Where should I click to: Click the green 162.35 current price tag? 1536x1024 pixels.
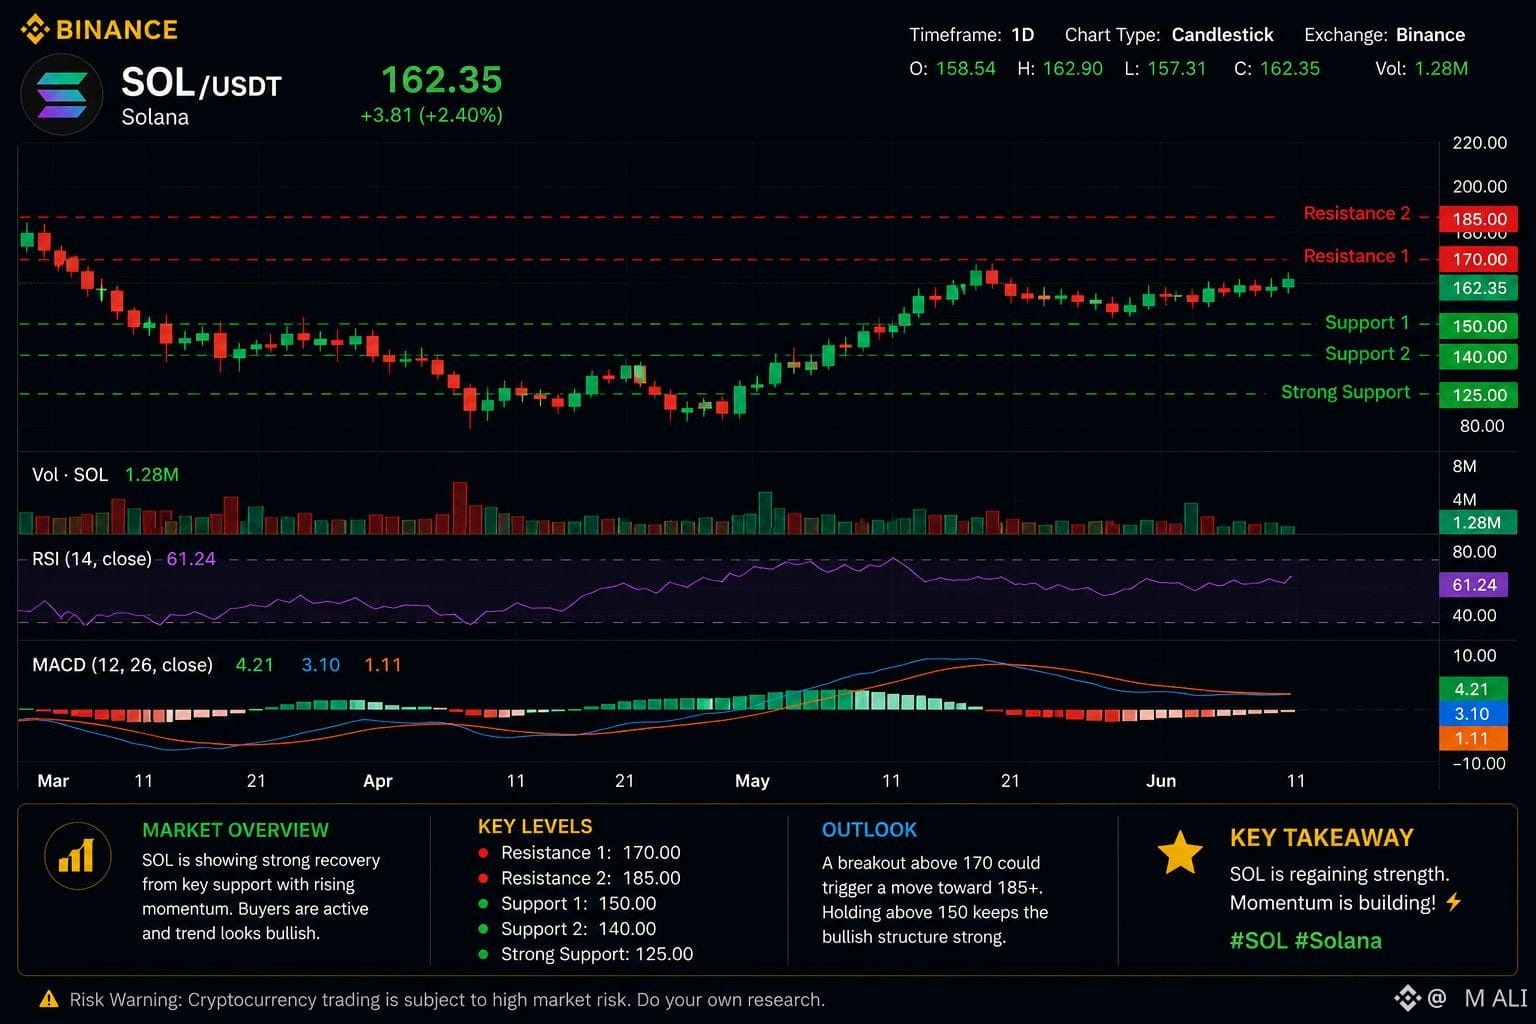pos(1478,288)
